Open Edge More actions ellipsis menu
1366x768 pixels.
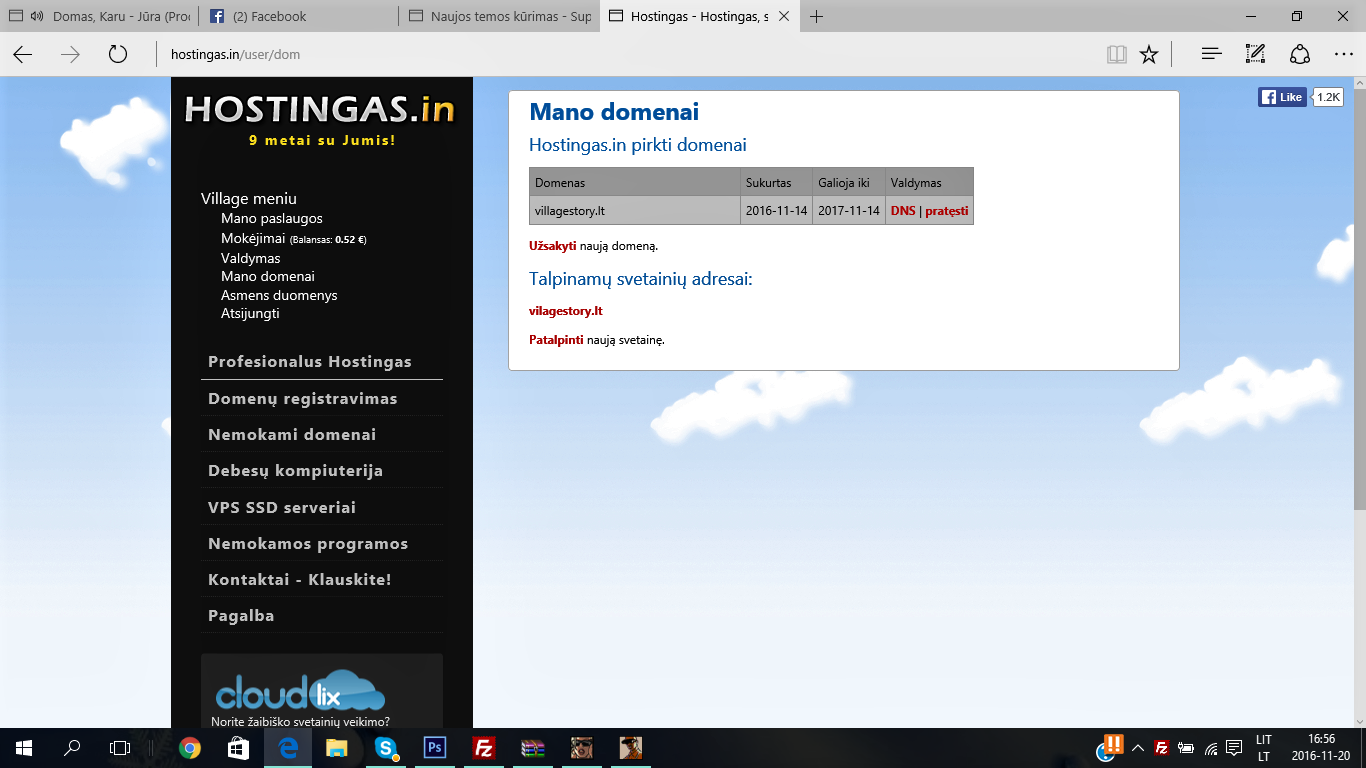tap(1344, 54)
